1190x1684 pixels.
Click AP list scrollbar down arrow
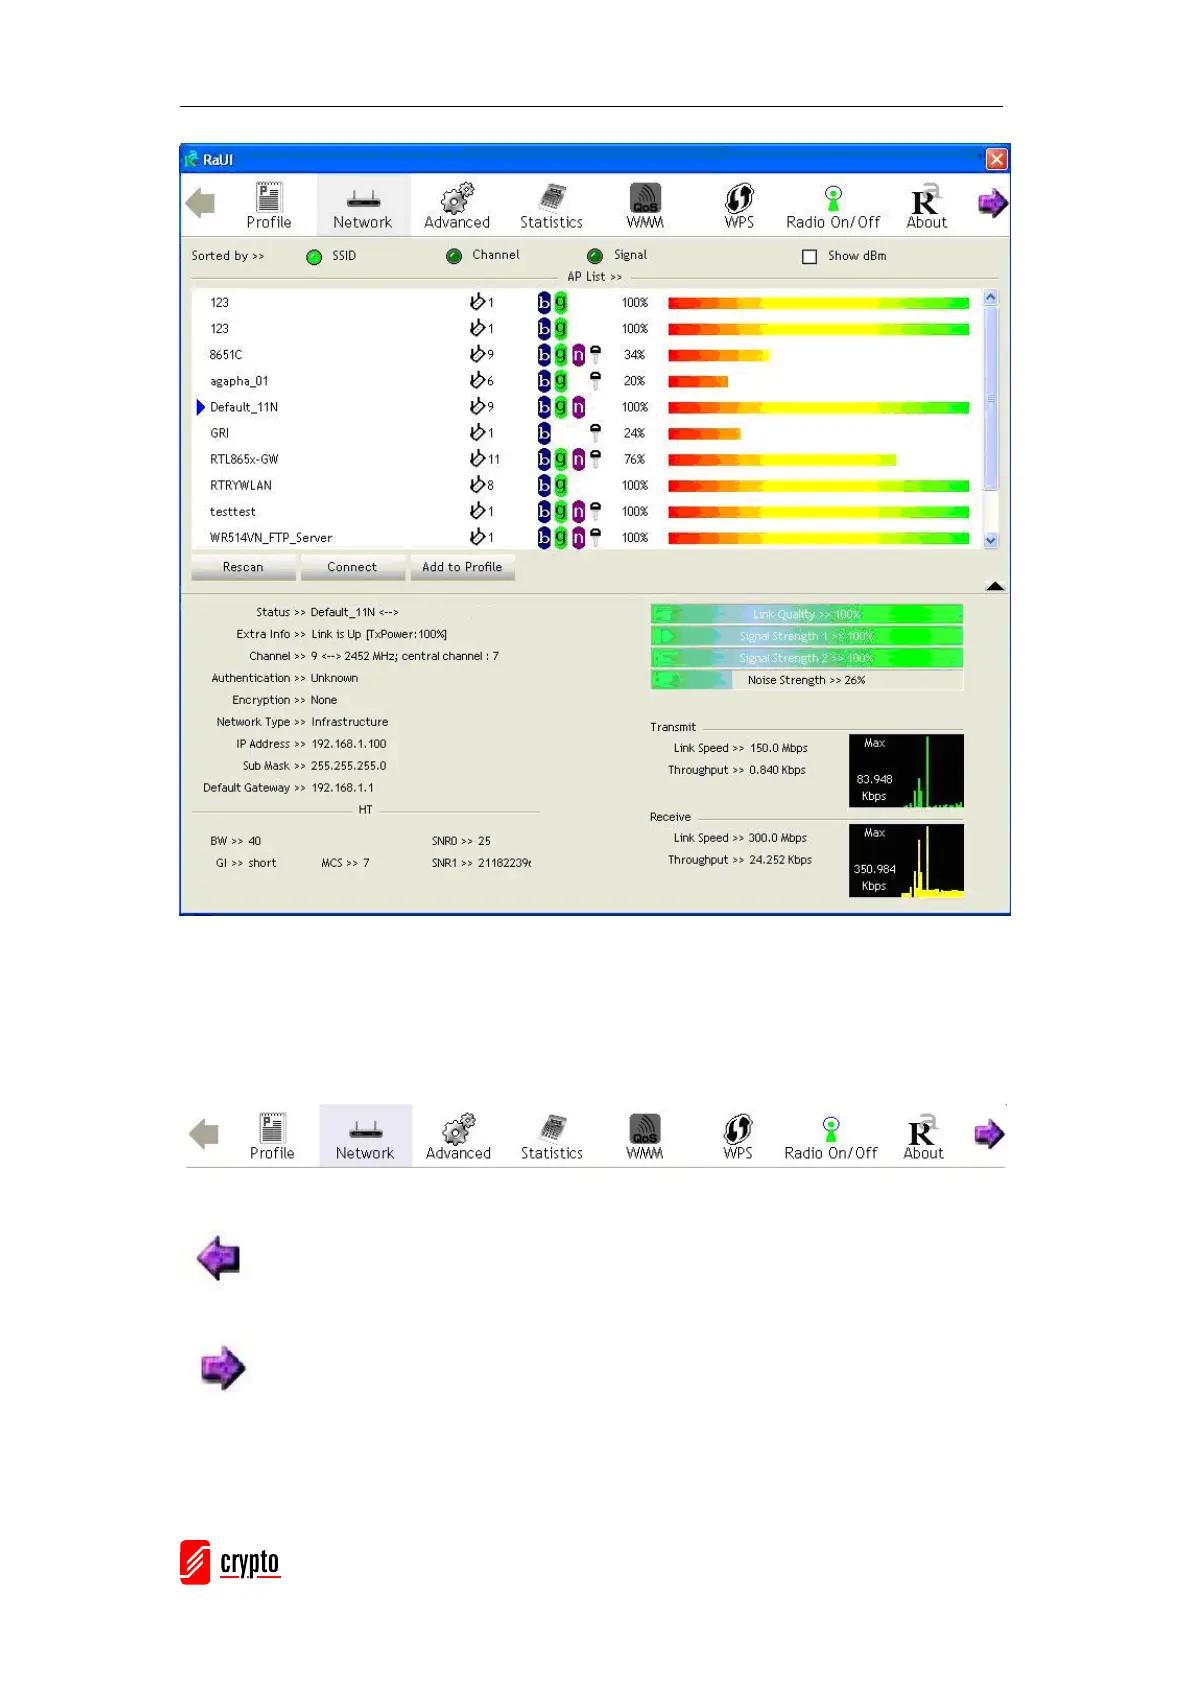point(991,540)
